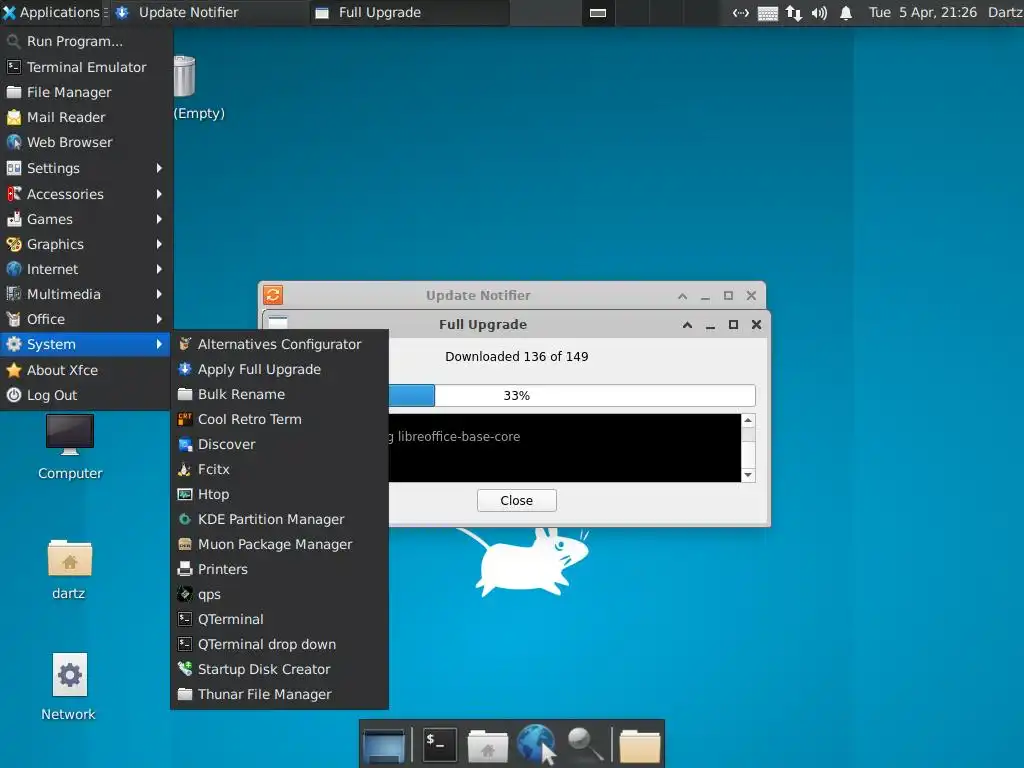This screenshot has height=768, width=1024.
Task: Click the log scrollbar down arrow
Action: (x=748, y=475)
